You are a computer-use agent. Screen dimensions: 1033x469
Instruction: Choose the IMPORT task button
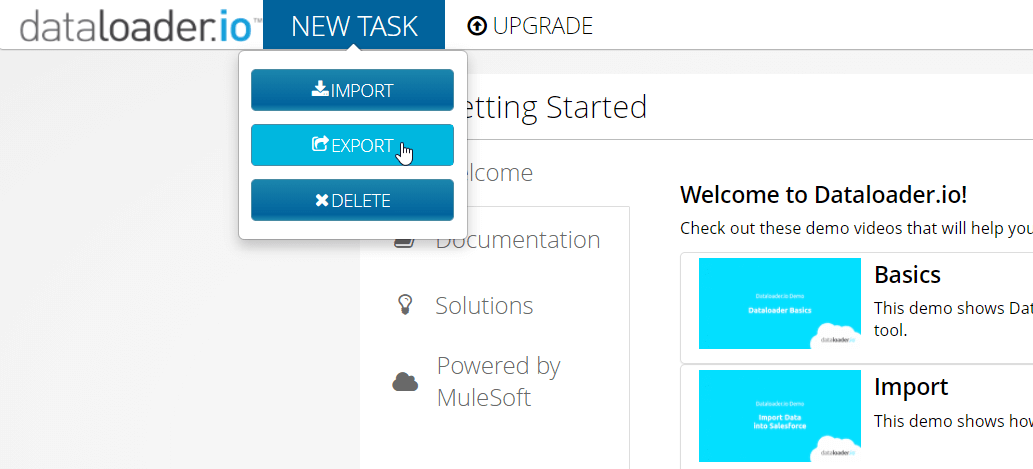click(x=352, y=90)
